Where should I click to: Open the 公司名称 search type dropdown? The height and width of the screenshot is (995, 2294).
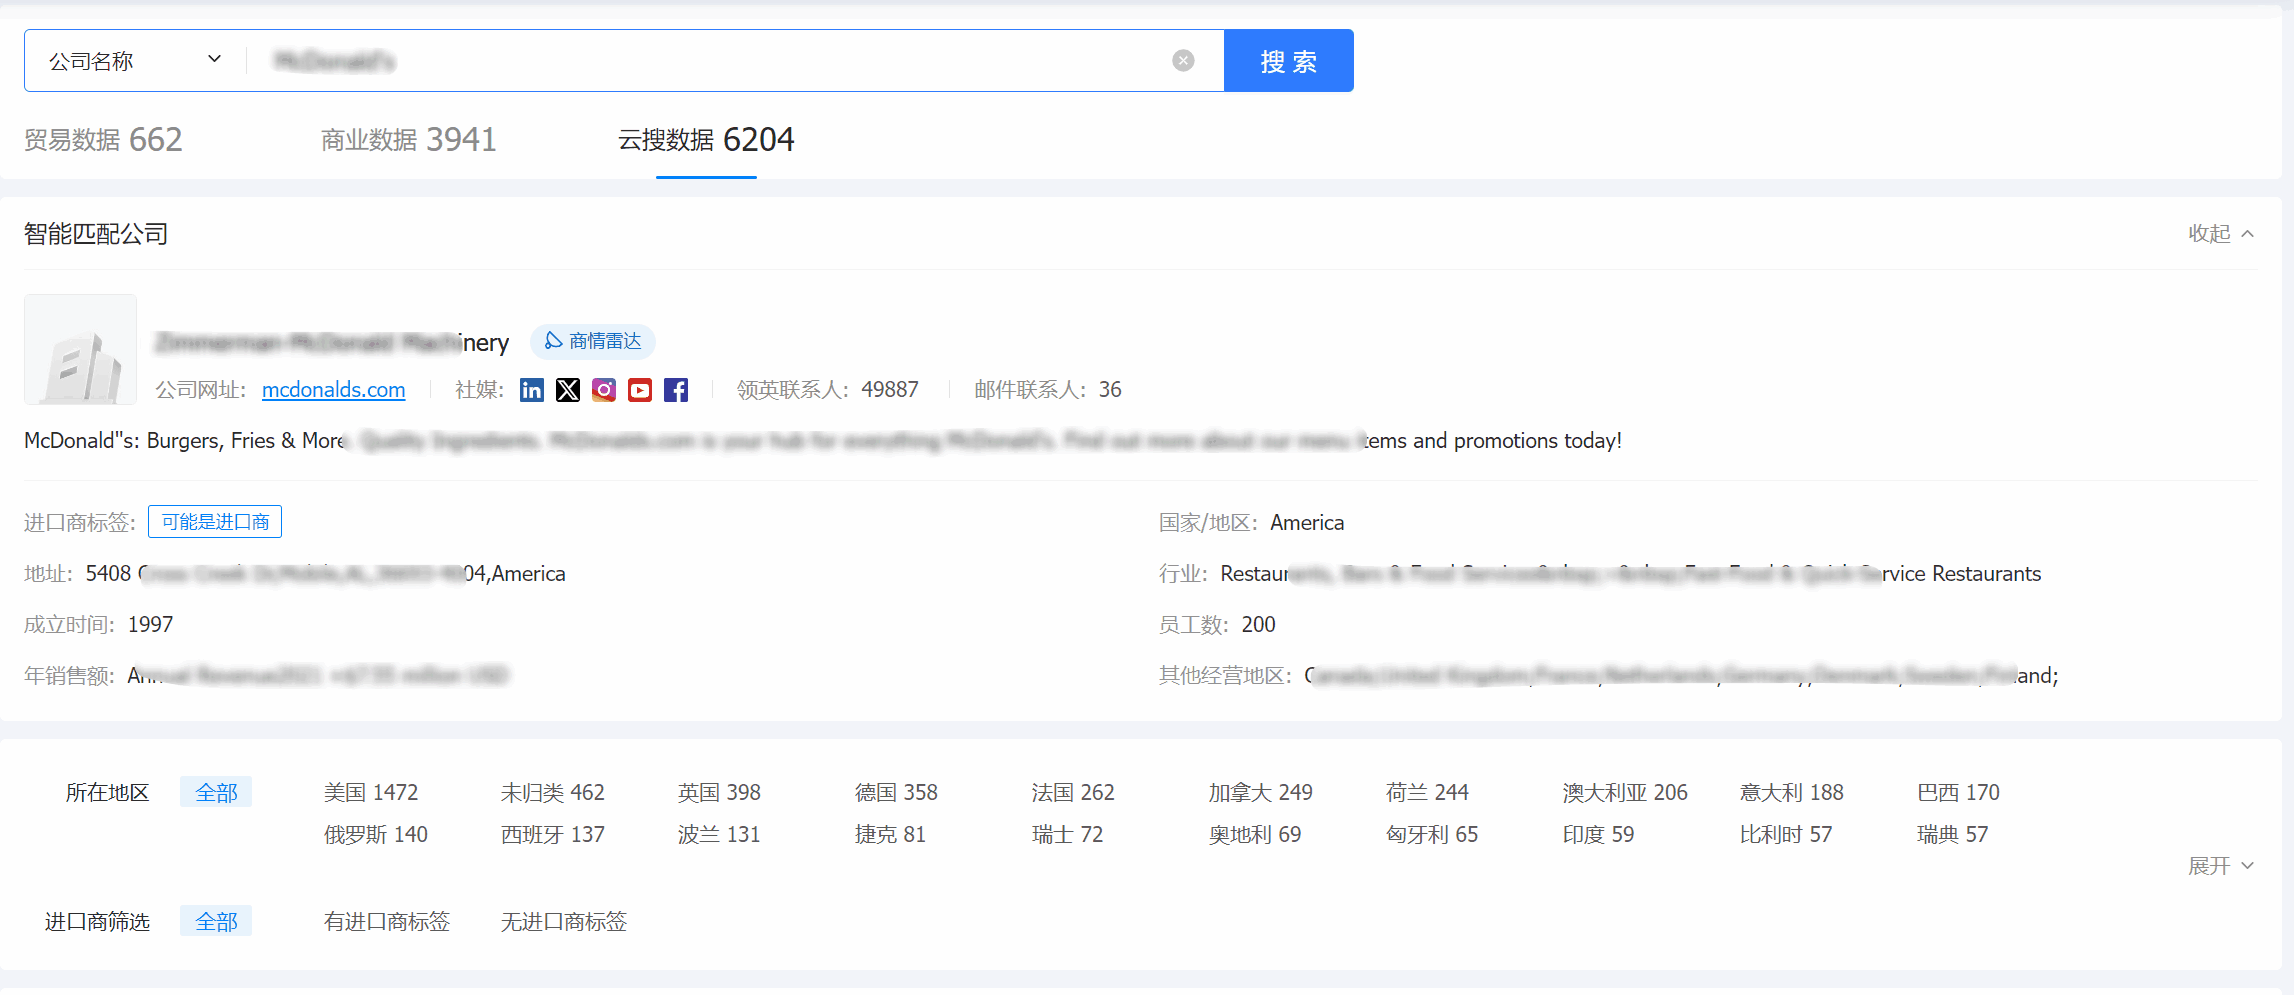(x=135, y=61)
